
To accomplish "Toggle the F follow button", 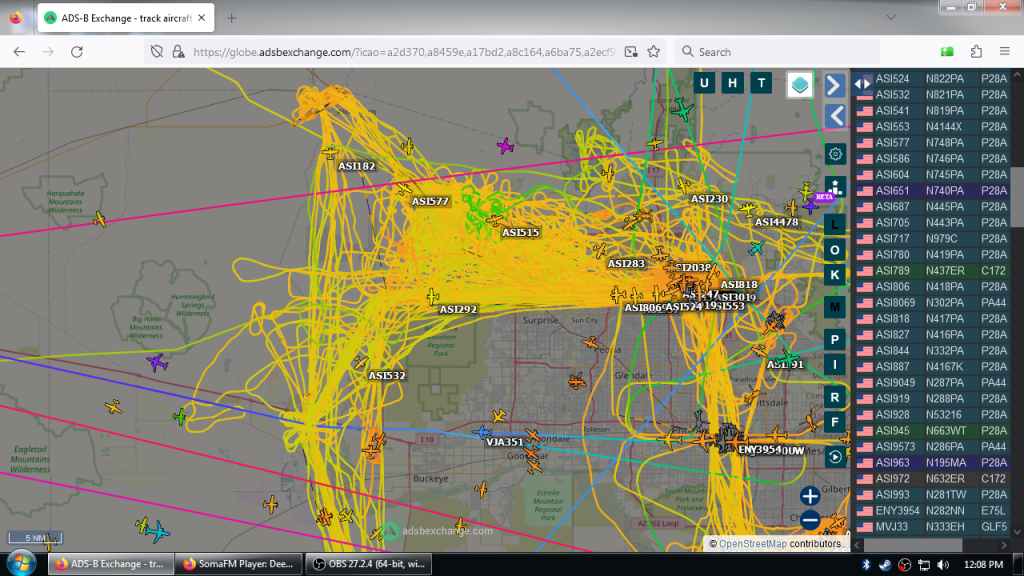I will coord(835,422).
